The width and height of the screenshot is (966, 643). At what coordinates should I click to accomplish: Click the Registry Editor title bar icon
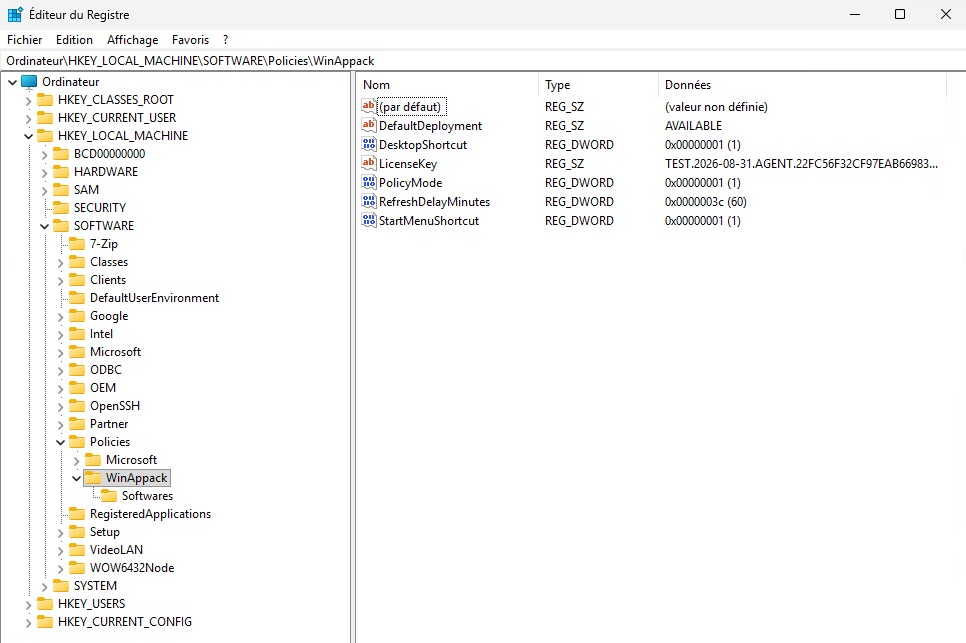(15, 14)
